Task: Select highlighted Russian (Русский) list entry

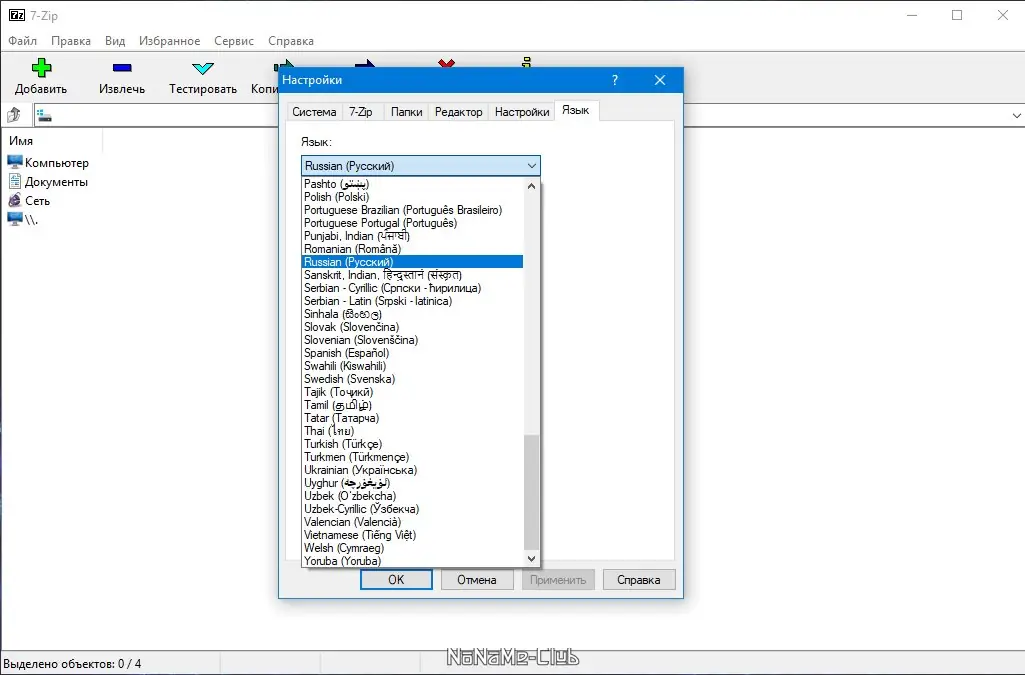Action: 412,262
